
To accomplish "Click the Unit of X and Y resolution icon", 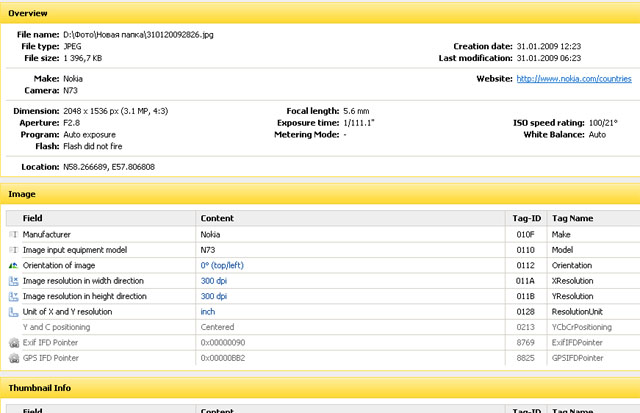I will coord(13,312).
